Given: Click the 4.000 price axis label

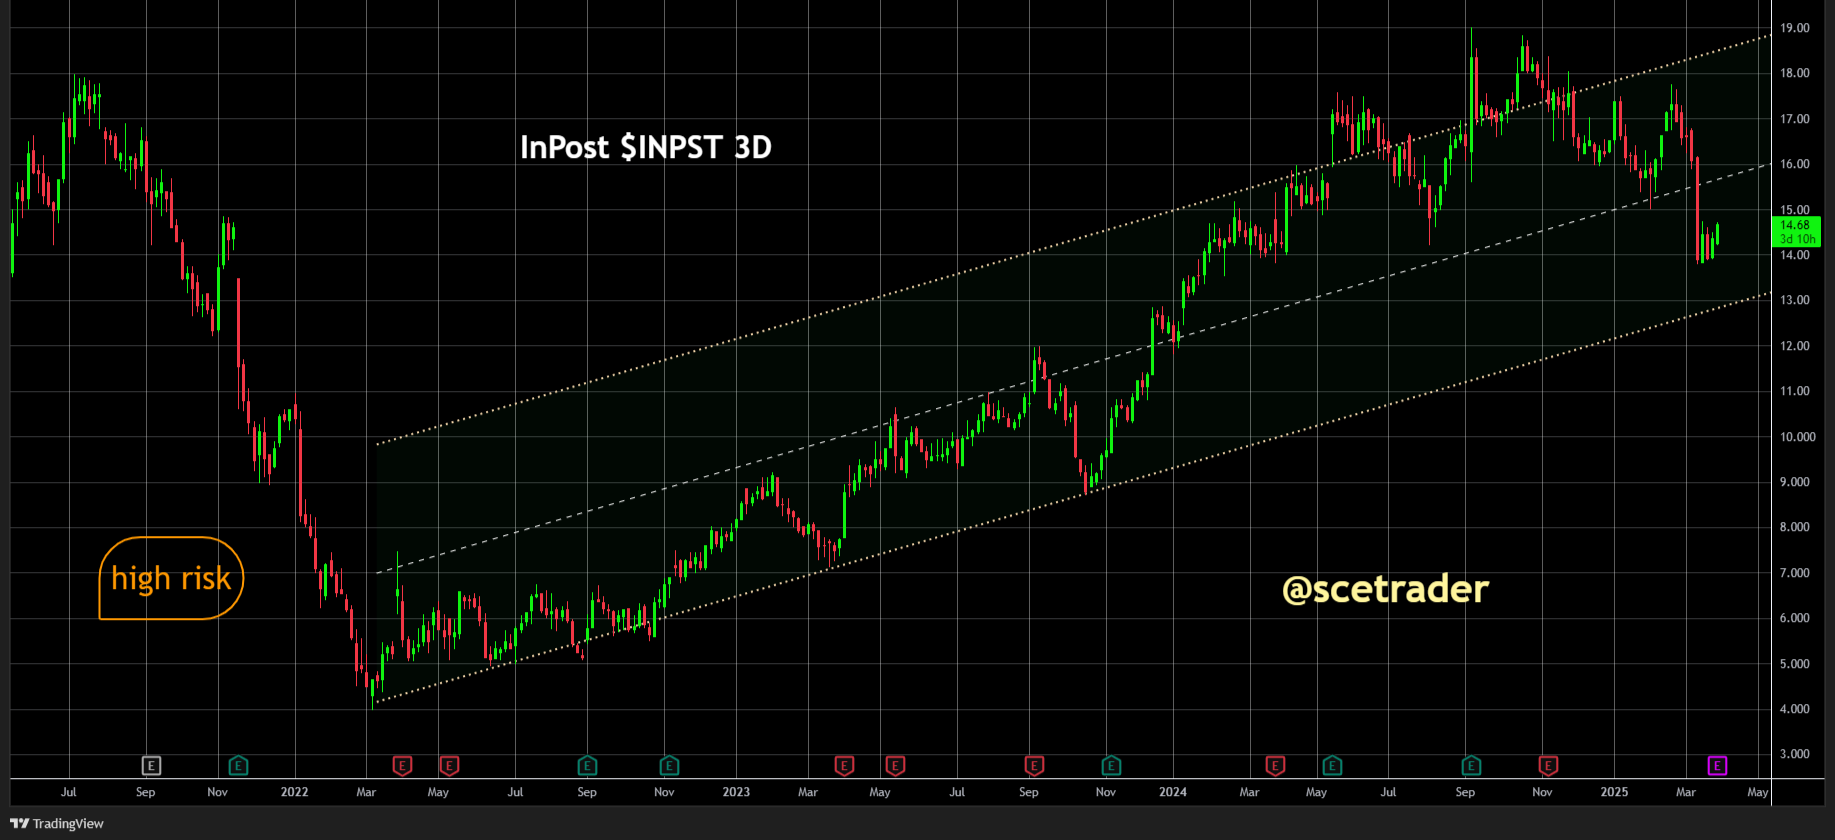Looking at the screenshot, I should pos(1795,709).
